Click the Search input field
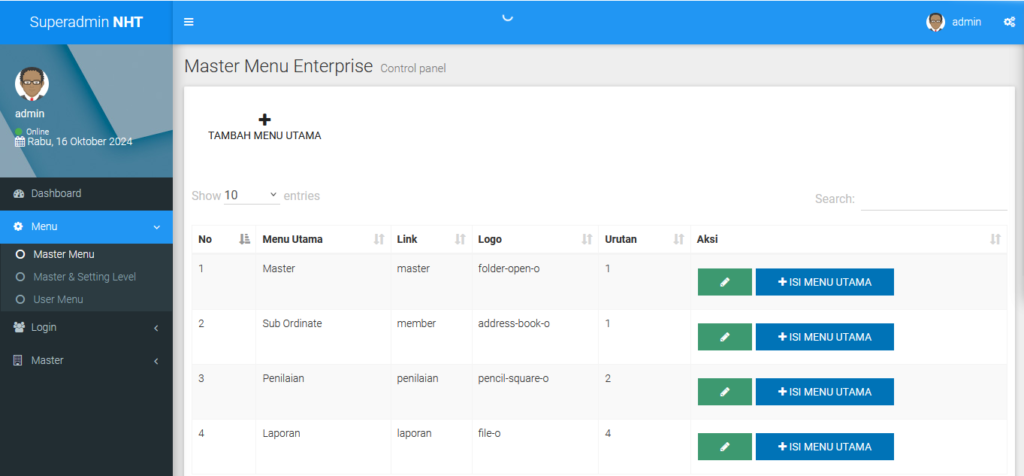The height and width of the screenshot is (476, 1024). 934,199
